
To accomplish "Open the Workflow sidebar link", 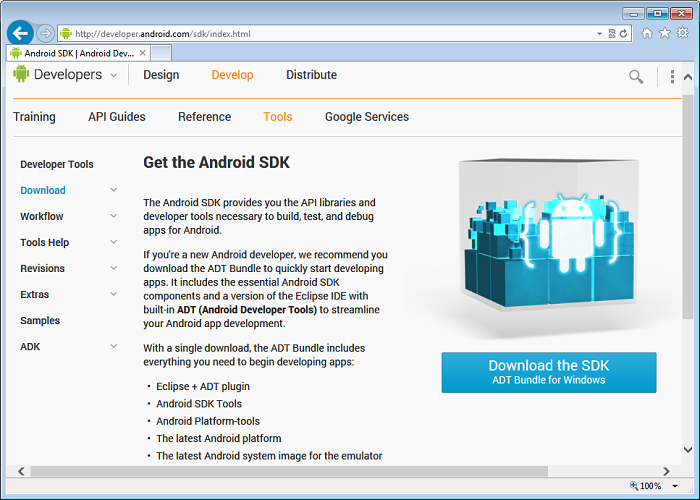I will (x=42, y=216).
